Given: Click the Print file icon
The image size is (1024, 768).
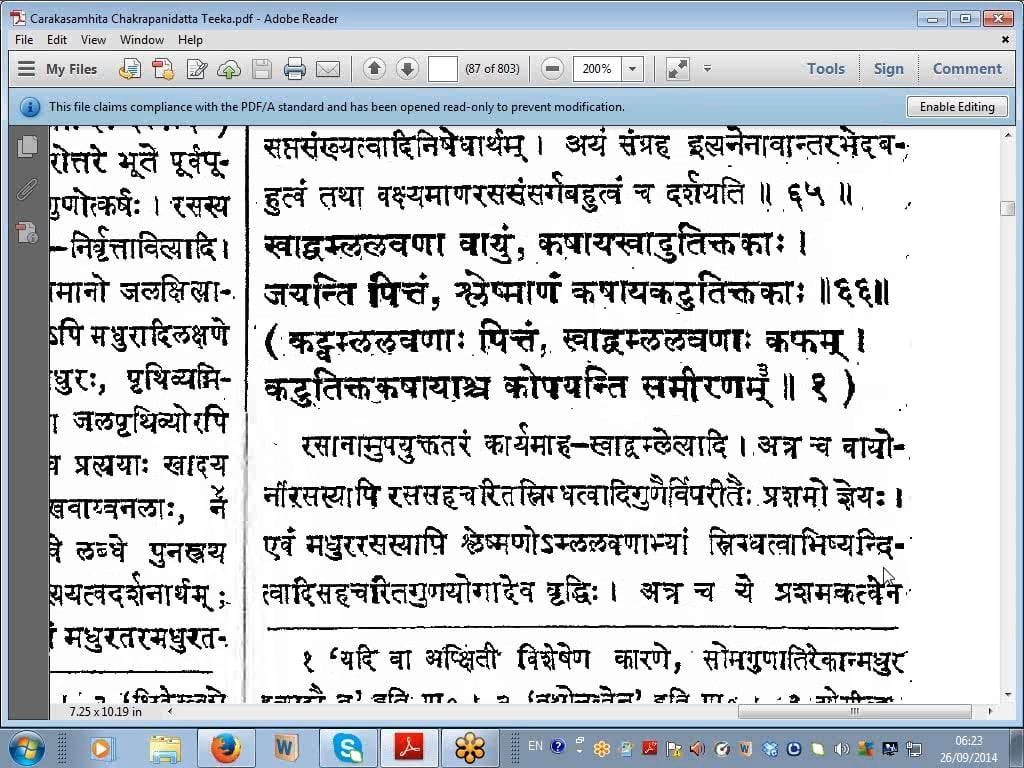Looking at the screenshot, I should coord(294,69).
